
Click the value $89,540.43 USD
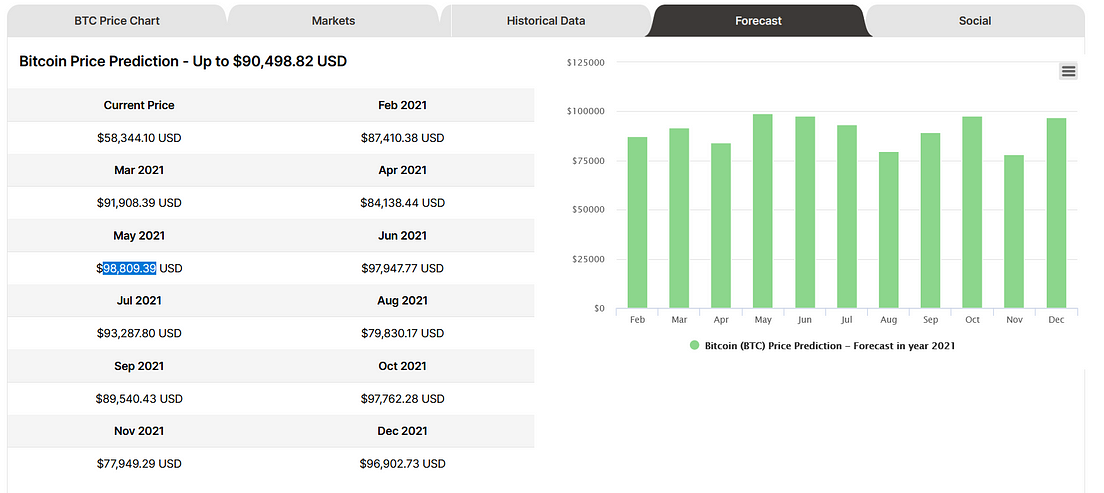[x=139, y=399]
